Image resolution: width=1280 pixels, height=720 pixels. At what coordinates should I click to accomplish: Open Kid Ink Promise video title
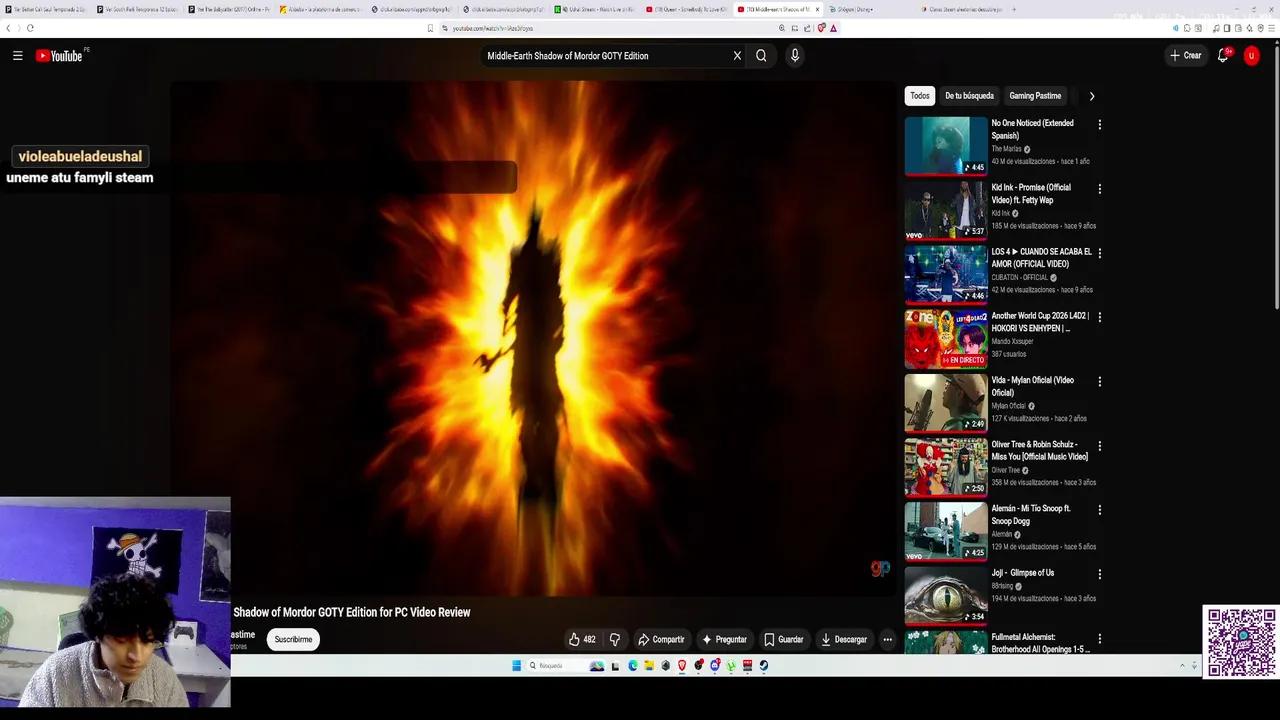coord(1031,194)
